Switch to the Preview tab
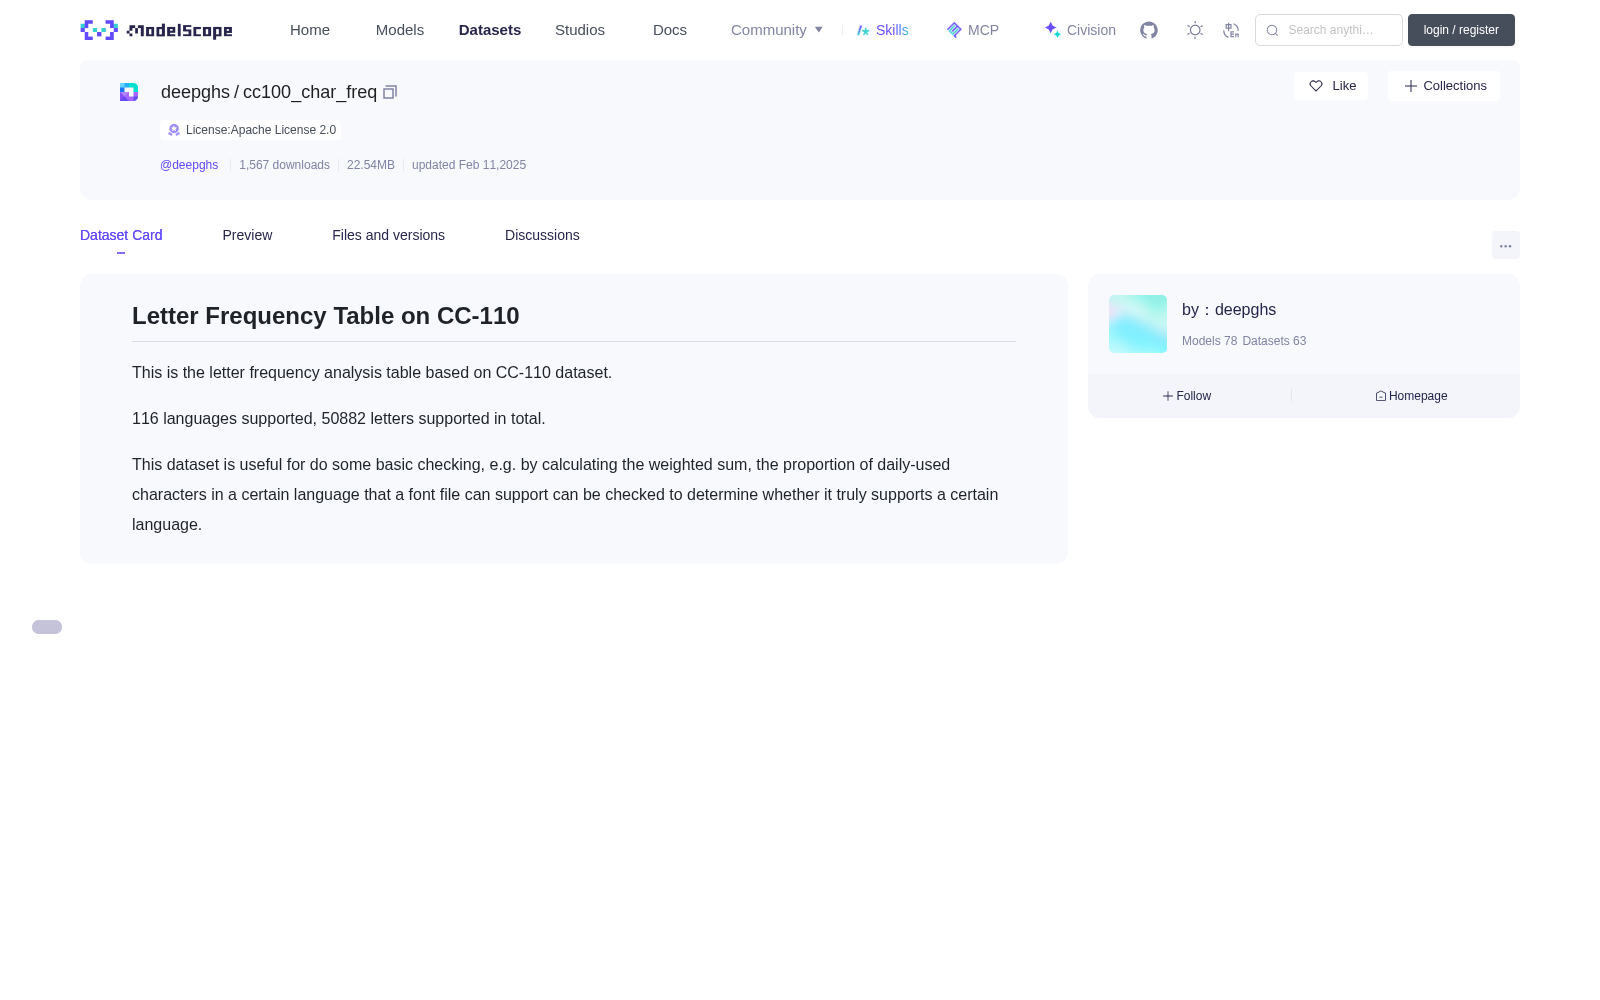 pyautogui.click(x=247, y=235)
